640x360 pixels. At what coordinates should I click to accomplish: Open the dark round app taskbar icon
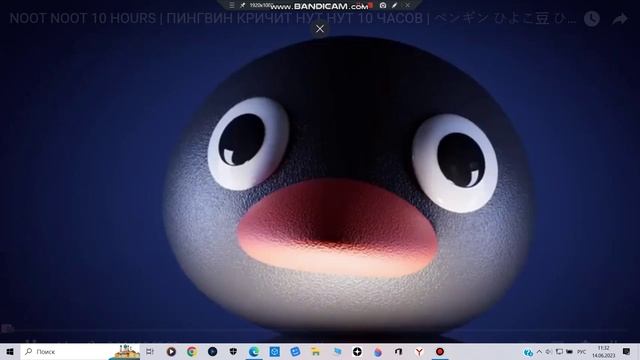coord(212,351)
